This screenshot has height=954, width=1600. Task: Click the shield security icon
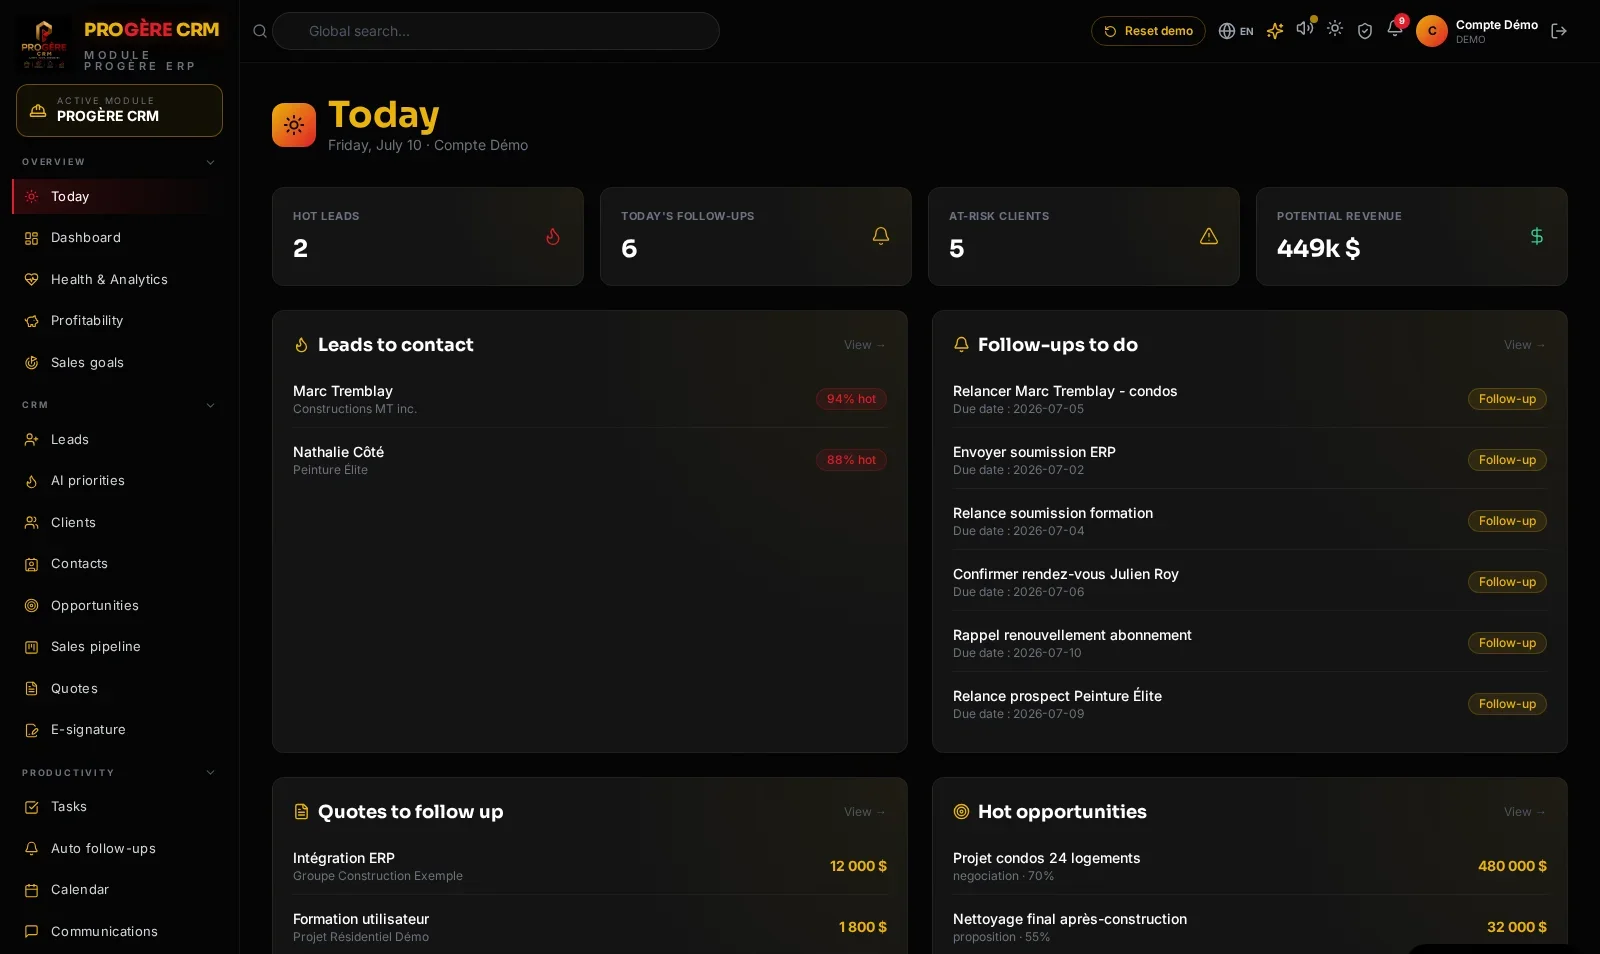coord(1365,31)
